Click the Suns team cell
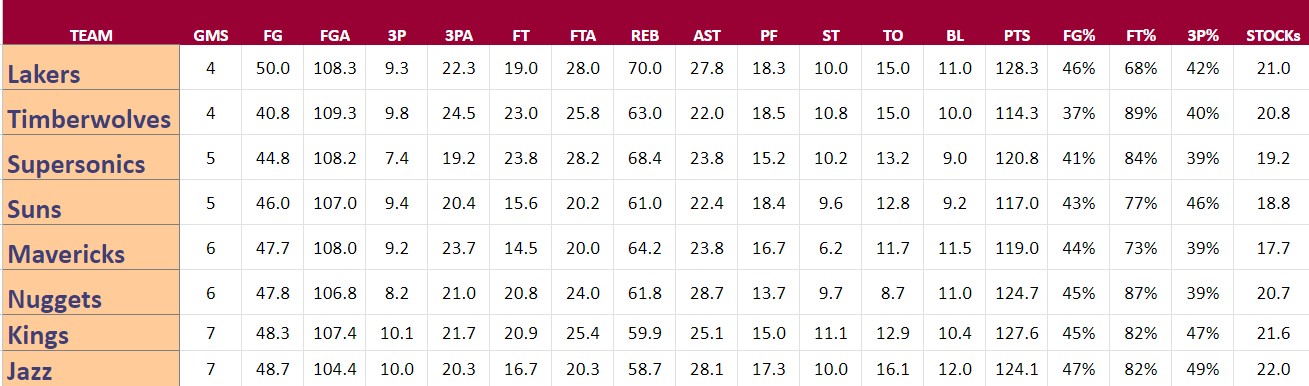The image size is (1309, 386). [91, 203]
